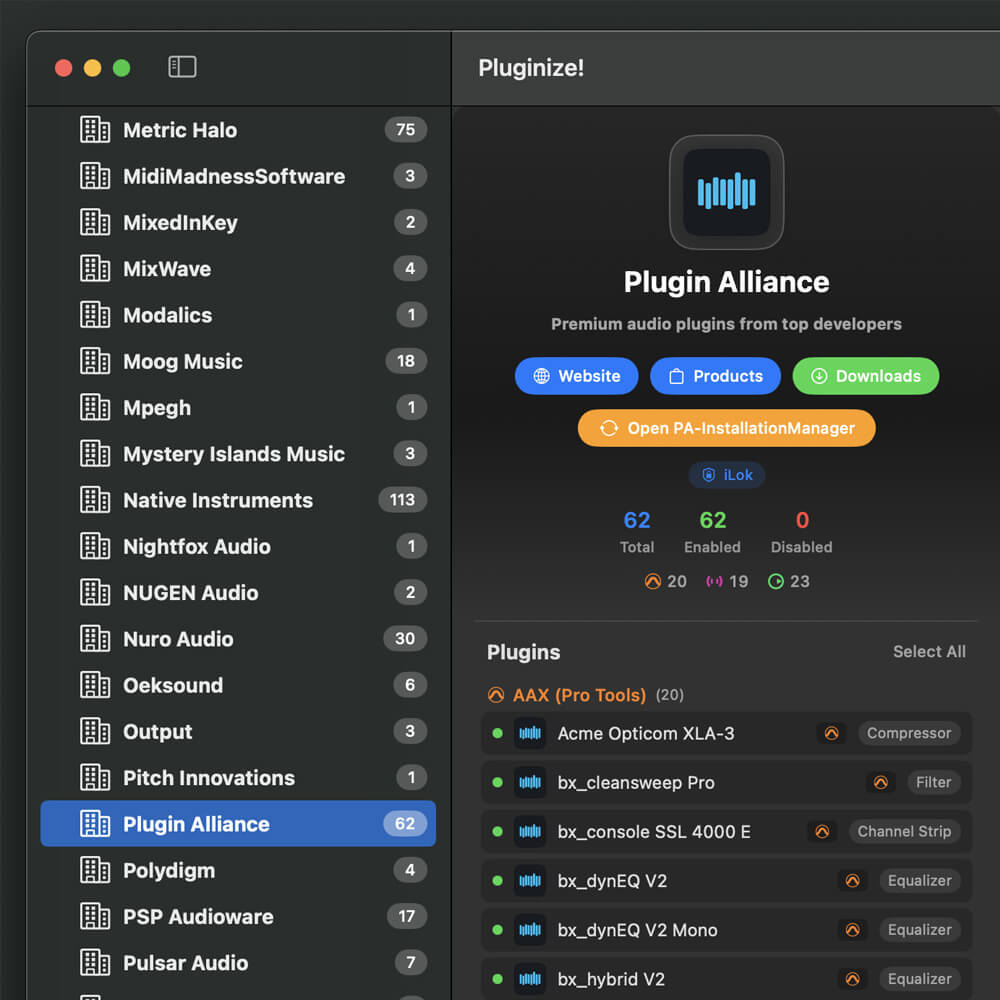Viewport: 1000px width, 1000px height.
Task: Select MixWave vendor in the sidebar
Action: (x=238, y=268)
